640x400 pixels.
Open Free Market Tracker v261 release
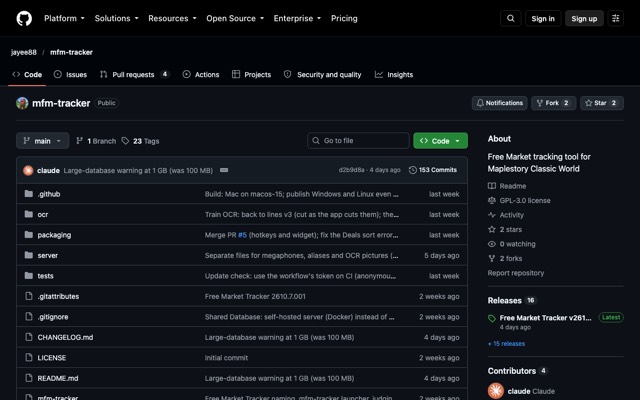545,318
